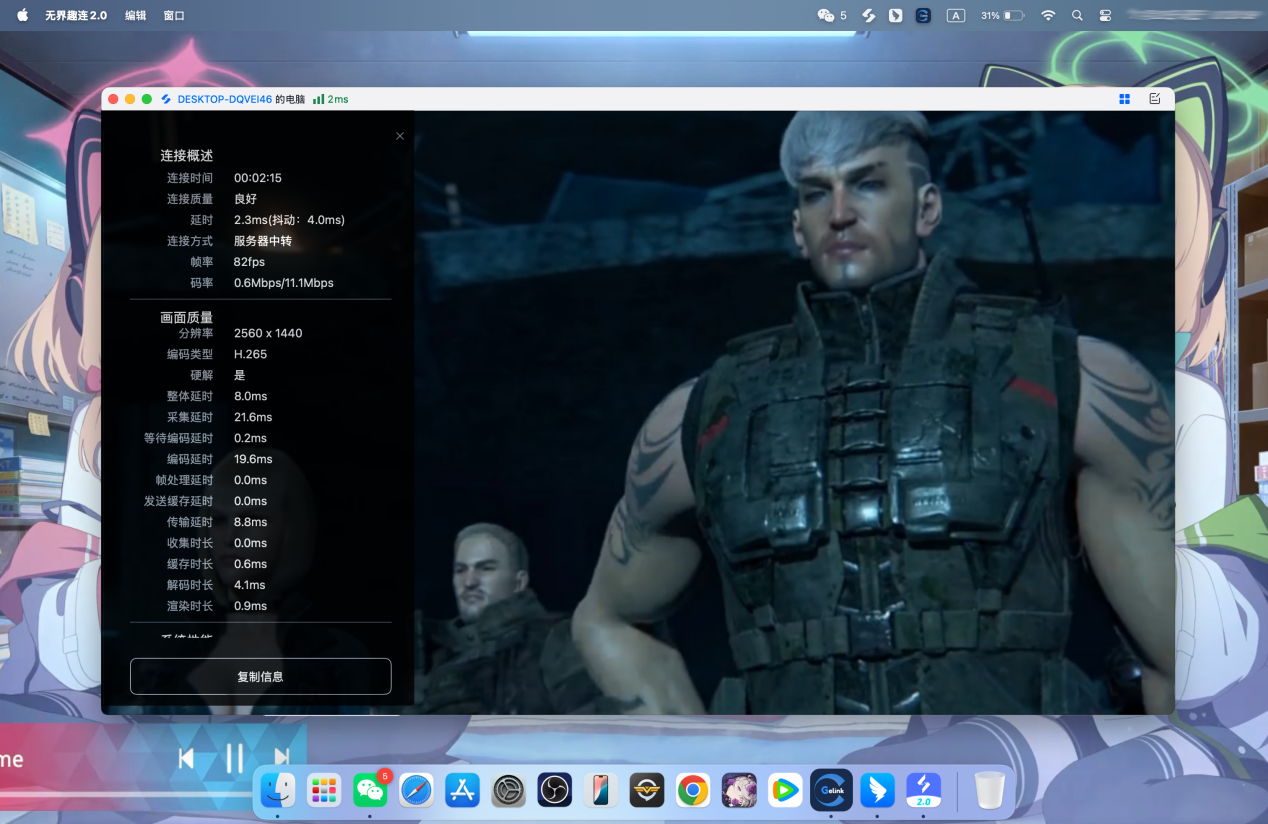Click the battery 31% indicator
This screenshot has height=824, width=1268.
pyautogui.click(x=1002, y=15)
